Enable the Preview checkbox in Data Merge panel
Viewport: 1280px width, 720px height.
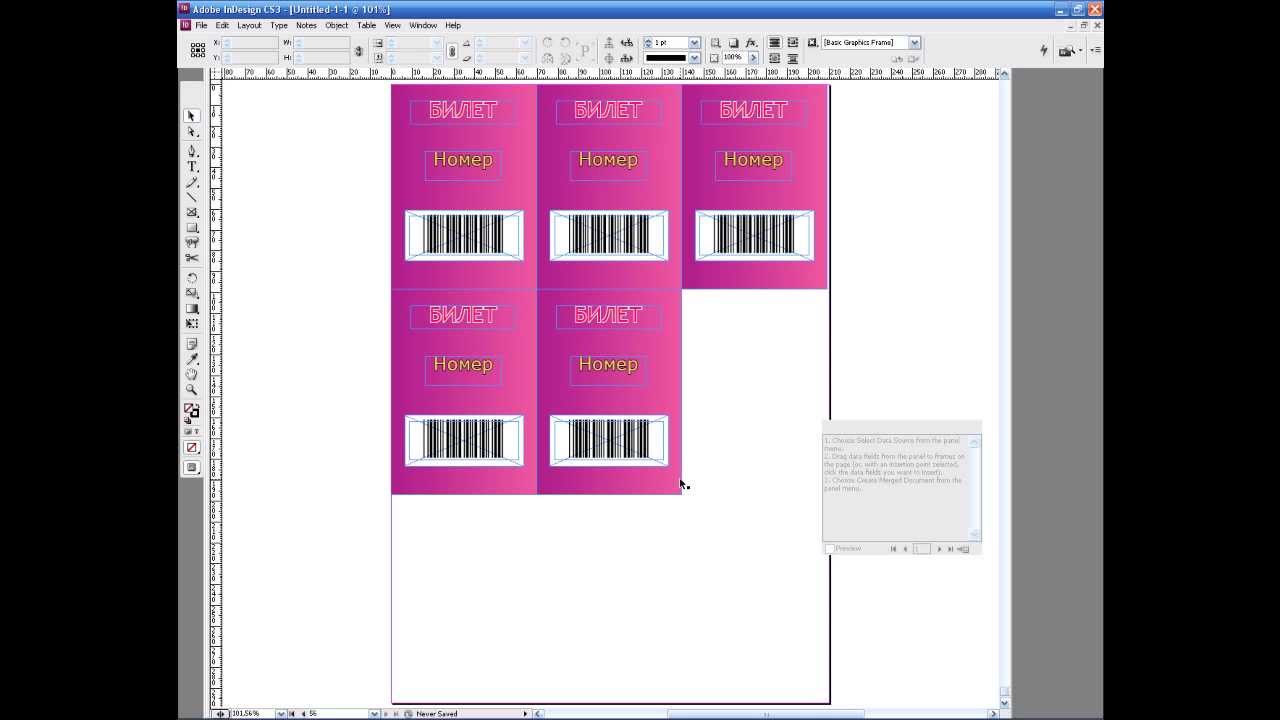pos(829,549)
